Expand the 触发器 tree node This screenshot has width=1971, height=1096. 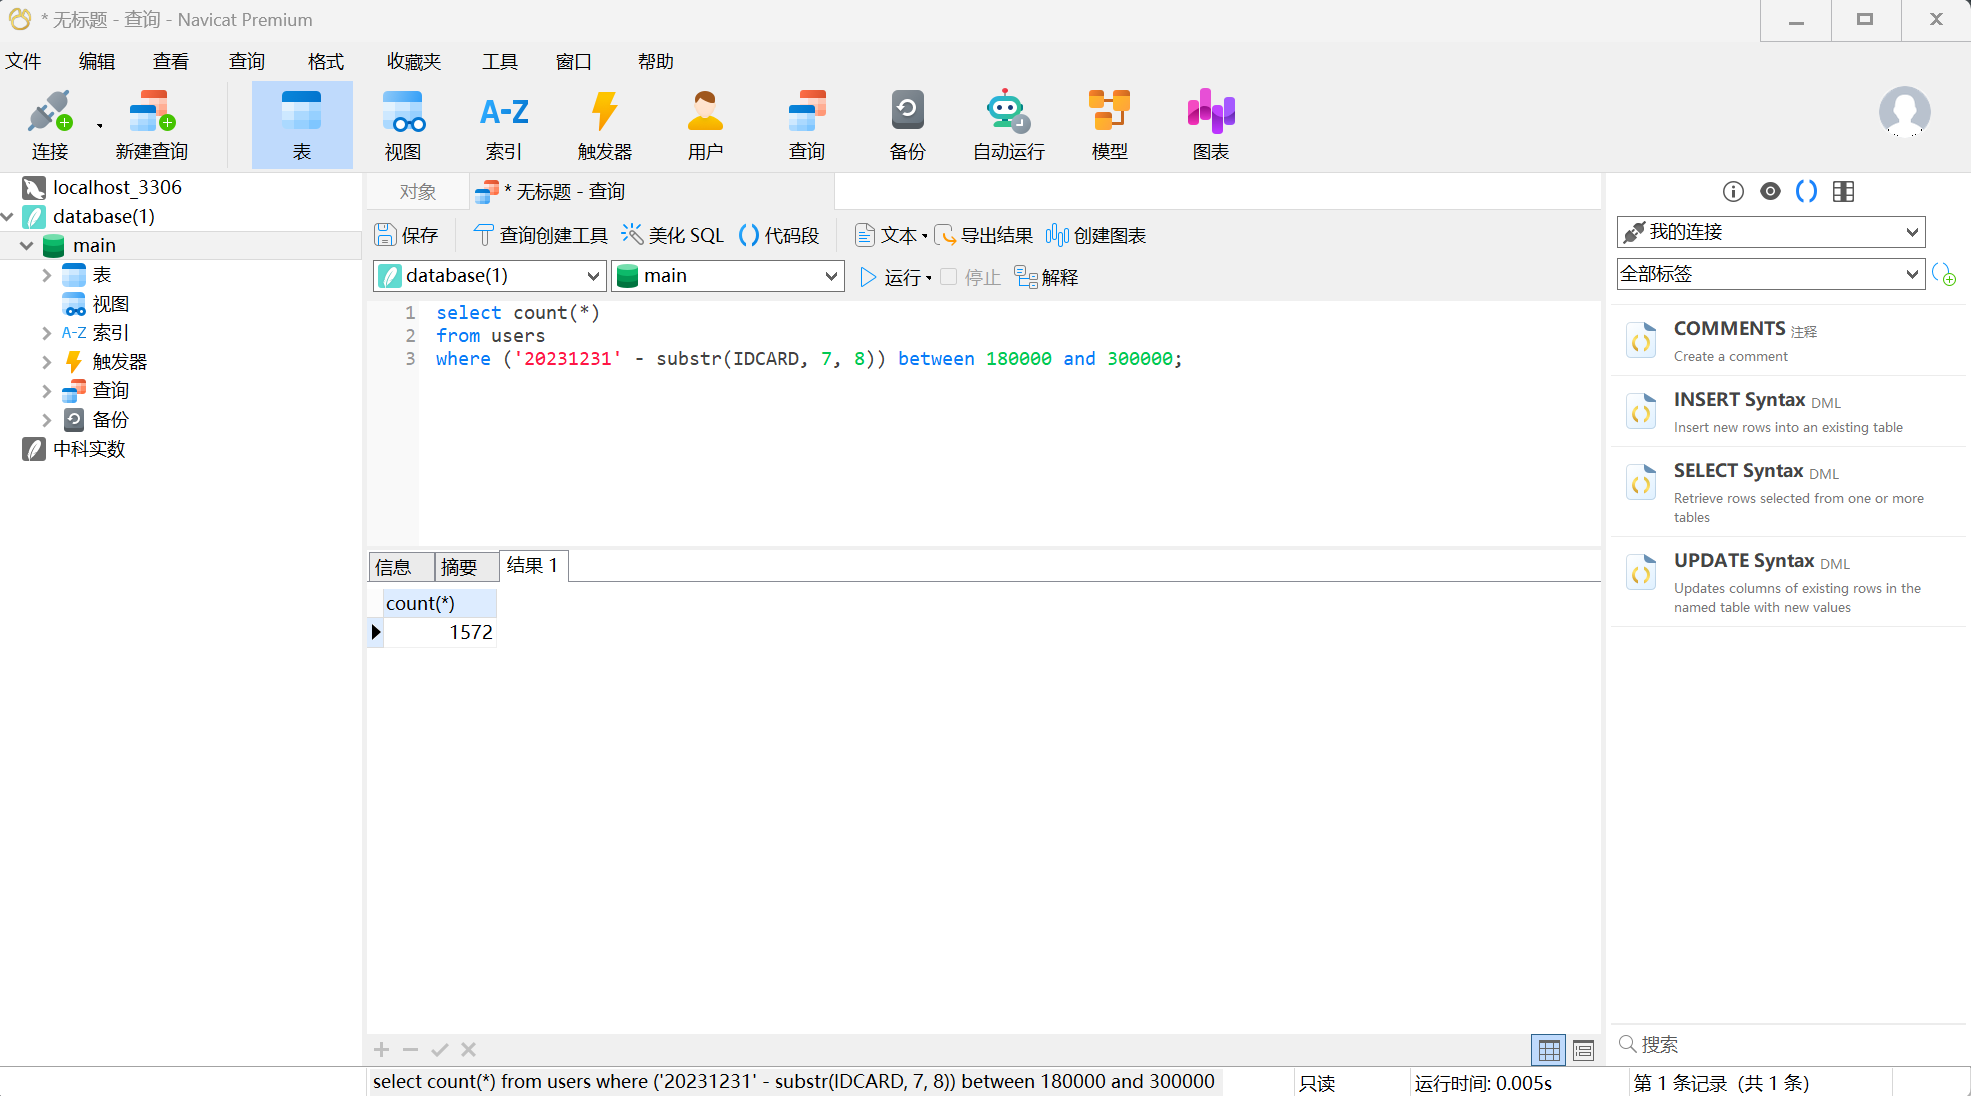point(46,362)
